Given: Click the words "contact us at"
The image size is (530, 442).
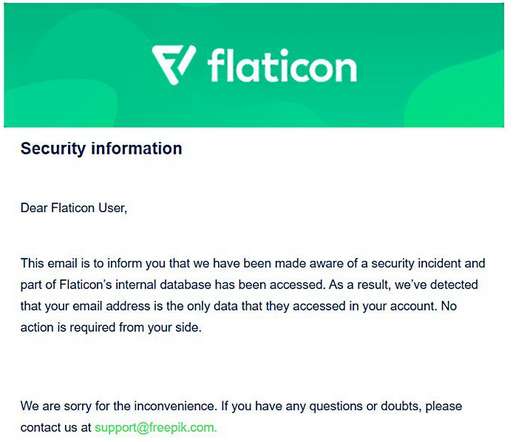Looking at the screenshot, I should (56, 427).
